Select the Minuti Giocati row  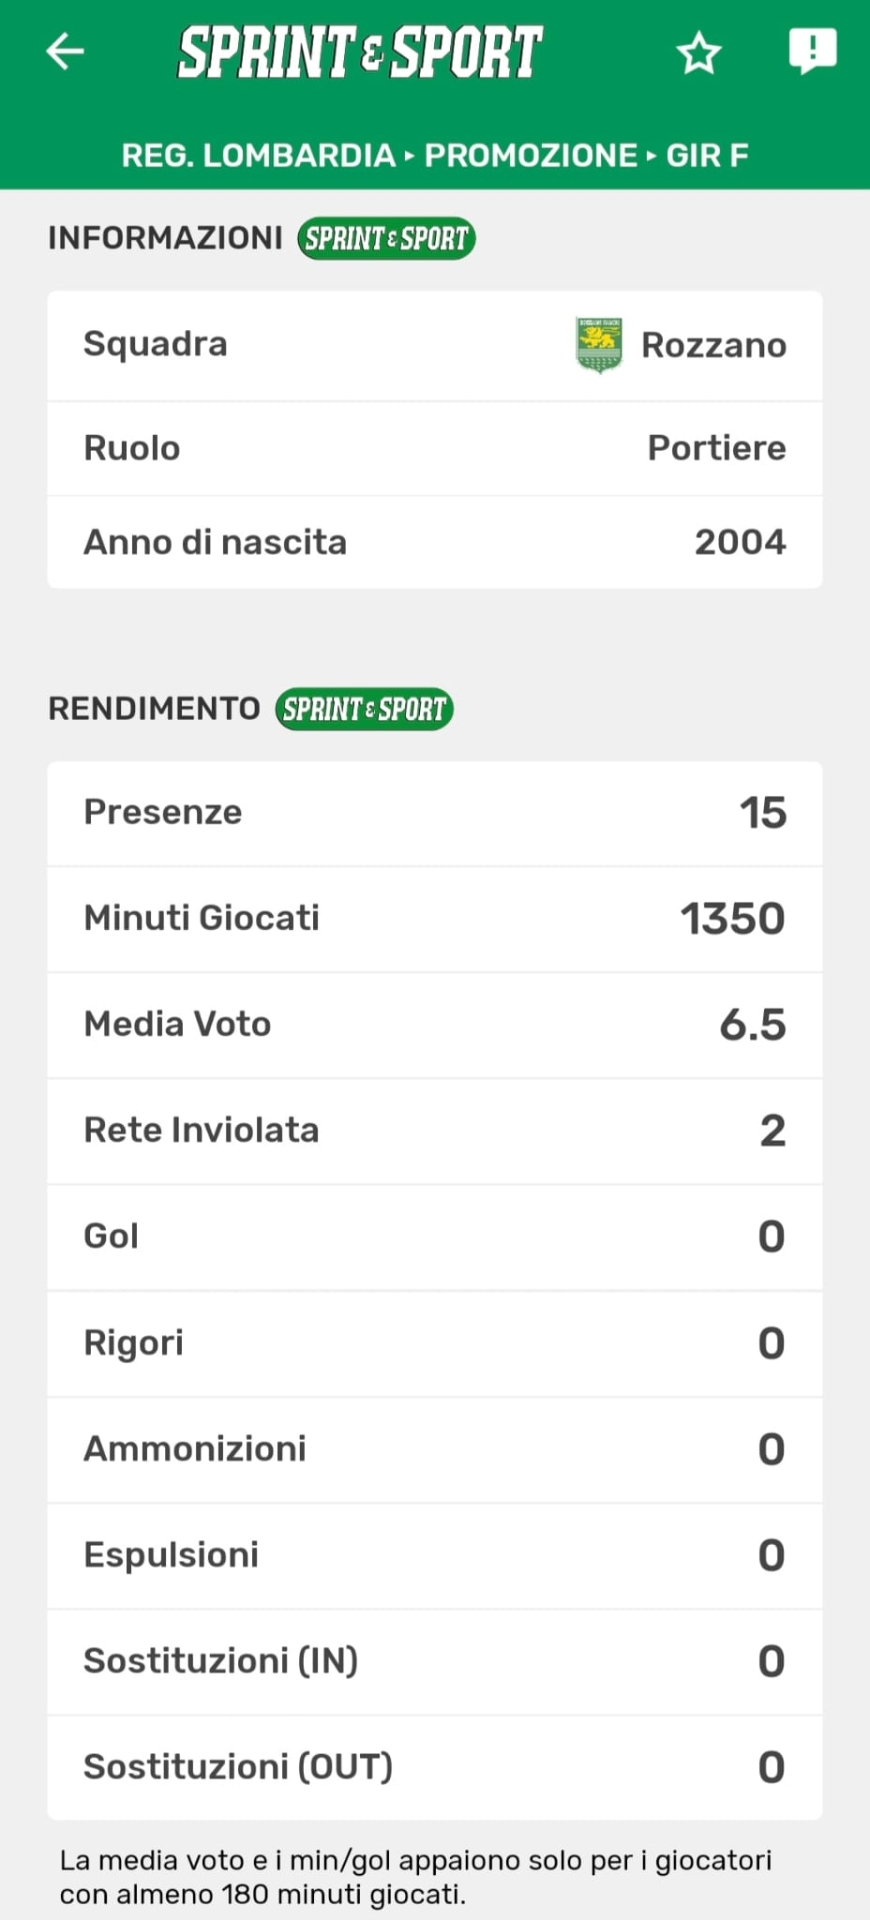[434, 918]
